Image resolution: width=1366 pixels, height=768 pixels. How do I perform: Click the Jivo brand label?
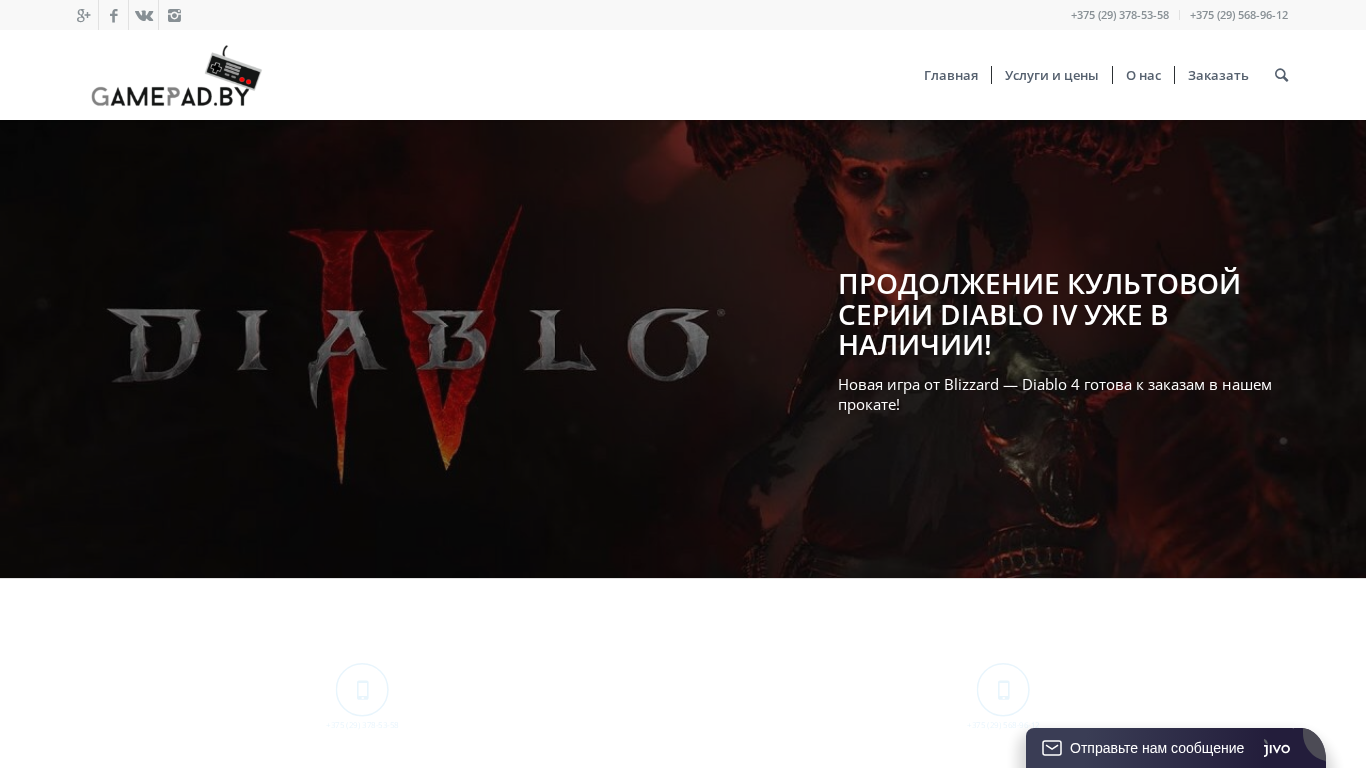(1277, 748)
